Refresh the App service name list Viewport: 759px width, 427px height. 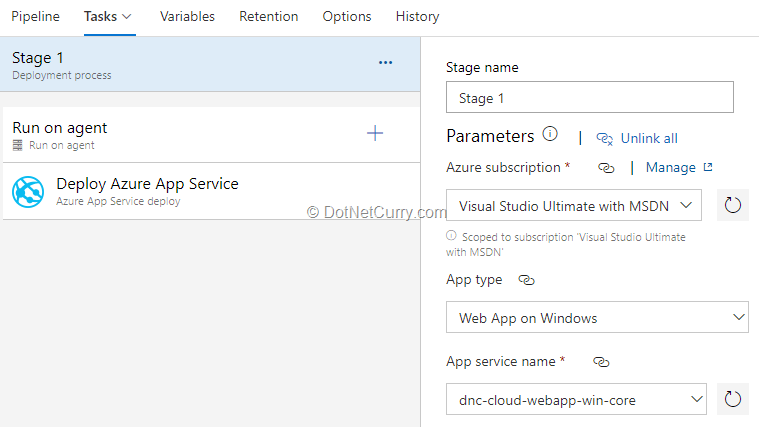point(732,399)
